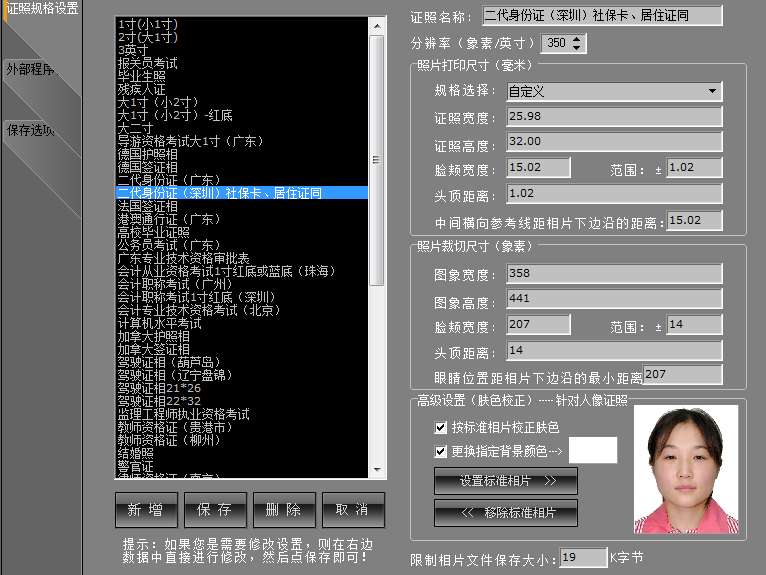Click the 证照宽度 field showing 25.98
The width and height of the screenshot is (766, 575).
click(x=614, y=117)
